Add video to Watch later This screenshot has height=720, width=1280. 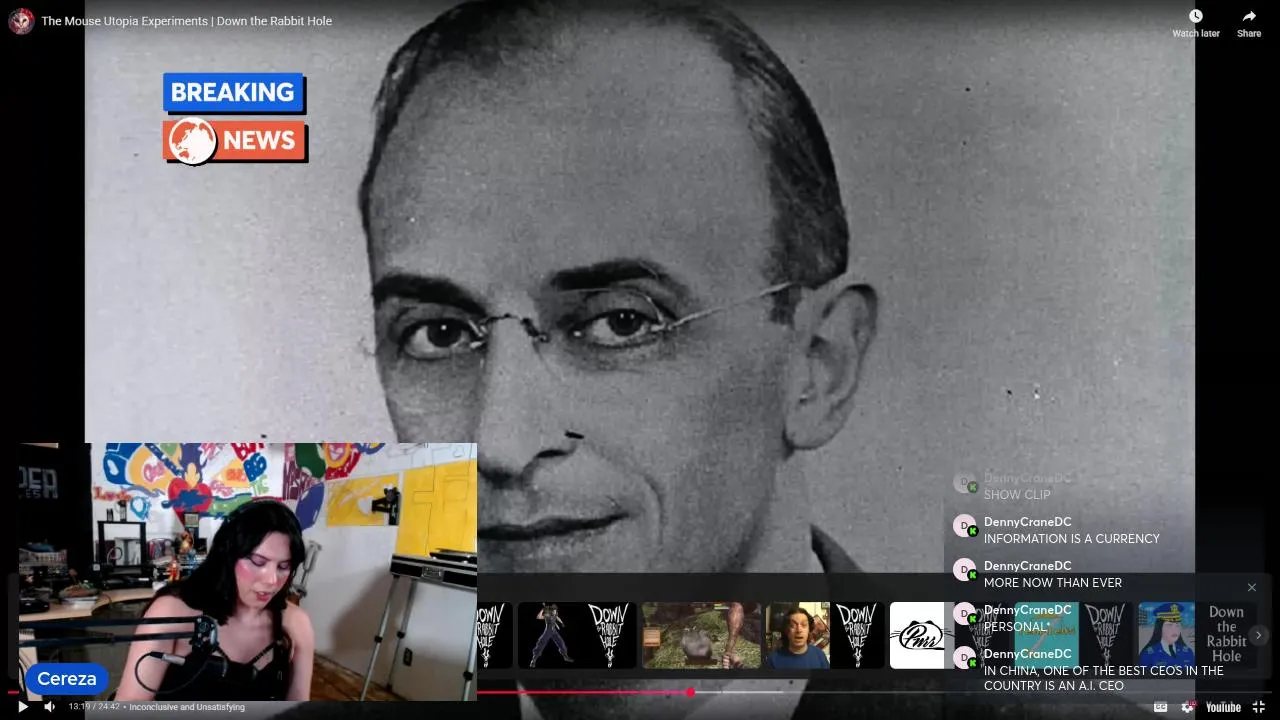click(1196, 23)
